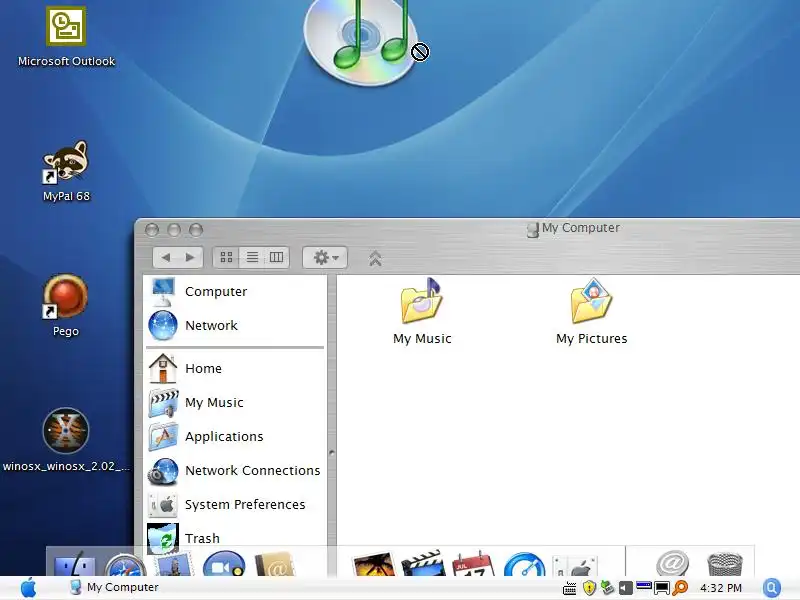Screen dimensions: 800x600
Task: Launch iChat camera bubble in dock
Action: click(224, 564)
